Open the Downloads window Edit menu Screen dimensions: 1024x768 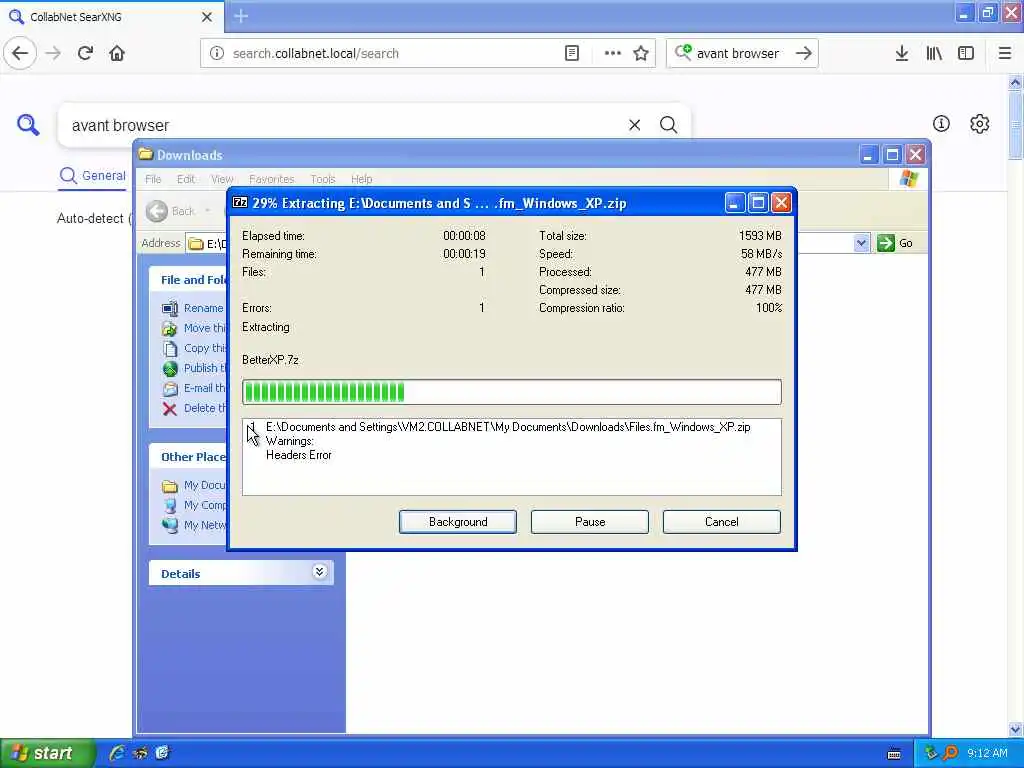[x=185, y=179]
